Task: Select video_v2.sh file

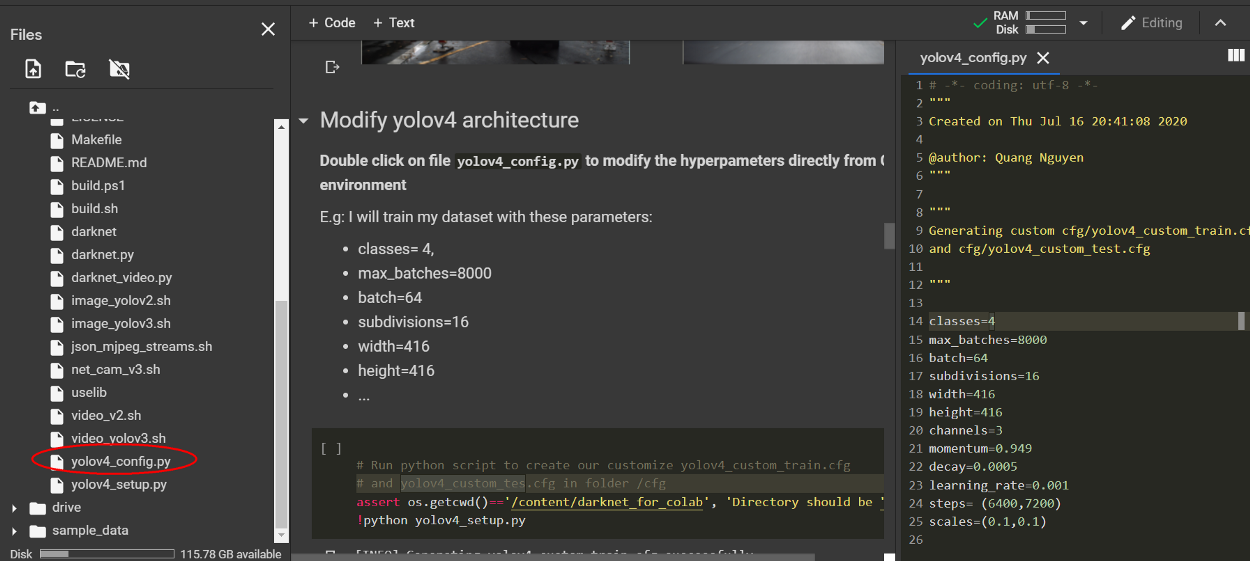Action: (106, 415)
